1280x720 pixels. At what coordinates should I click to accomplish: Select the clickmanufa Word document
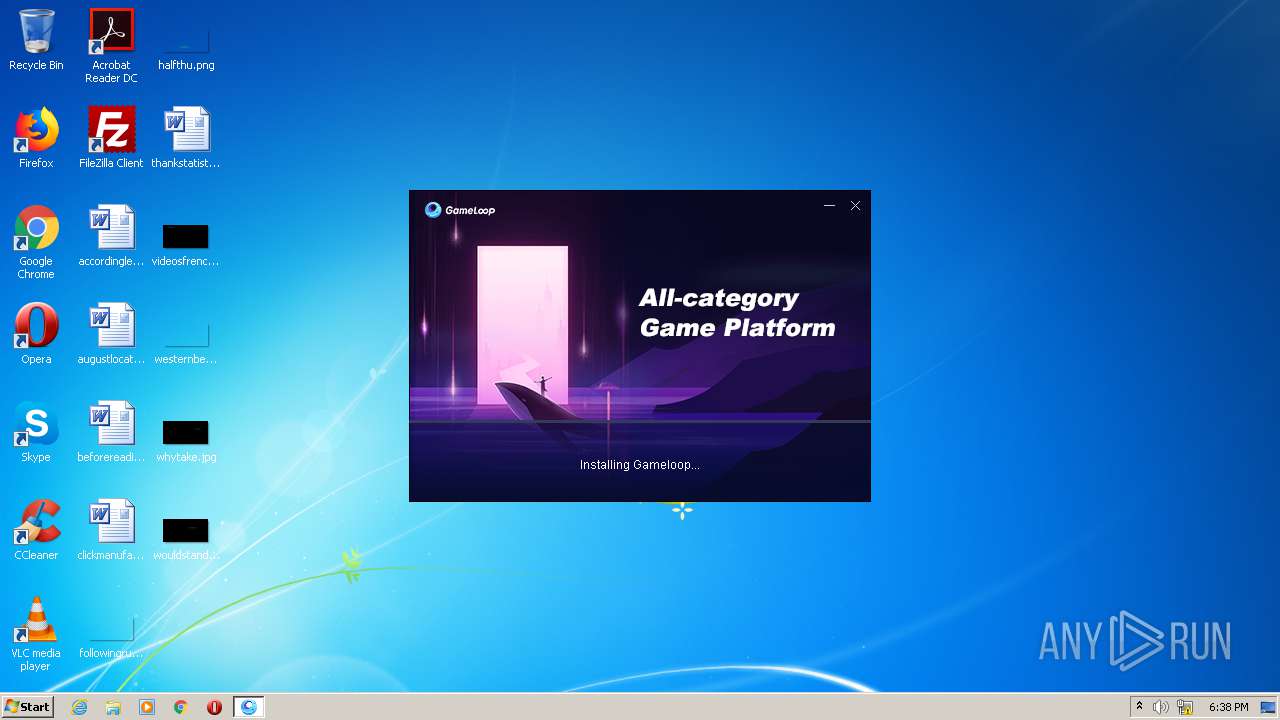111,529
